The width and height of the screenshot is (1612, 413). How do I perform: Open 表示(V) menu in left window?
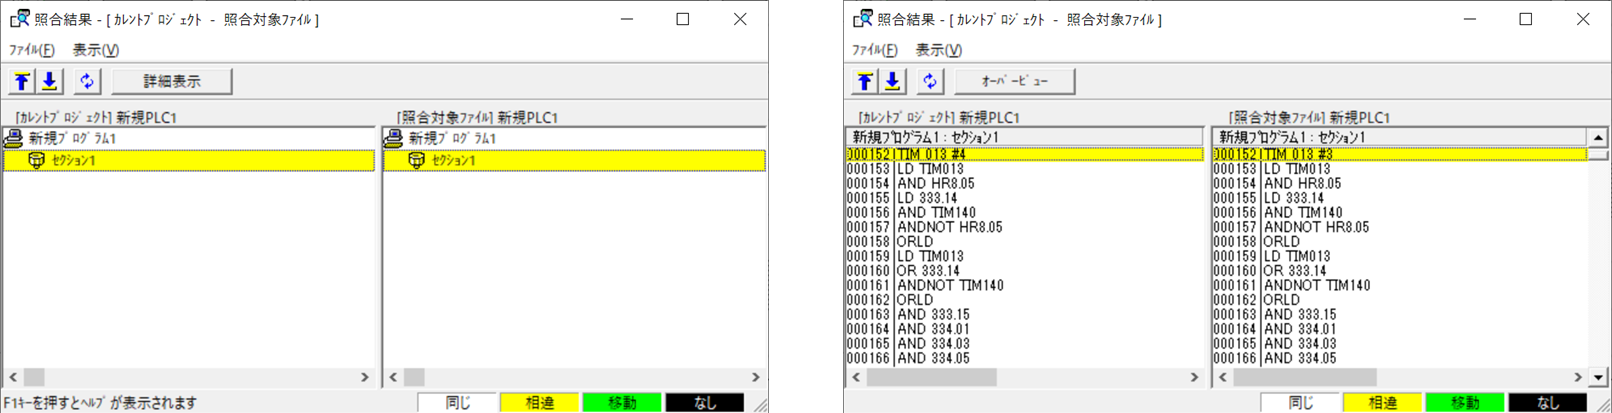click(x=95, y=50)
